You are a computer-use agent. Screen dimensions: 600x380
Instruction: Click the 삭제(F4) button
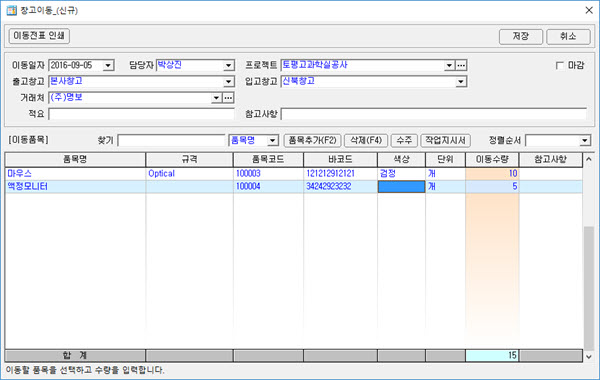[x=366, y=140]
